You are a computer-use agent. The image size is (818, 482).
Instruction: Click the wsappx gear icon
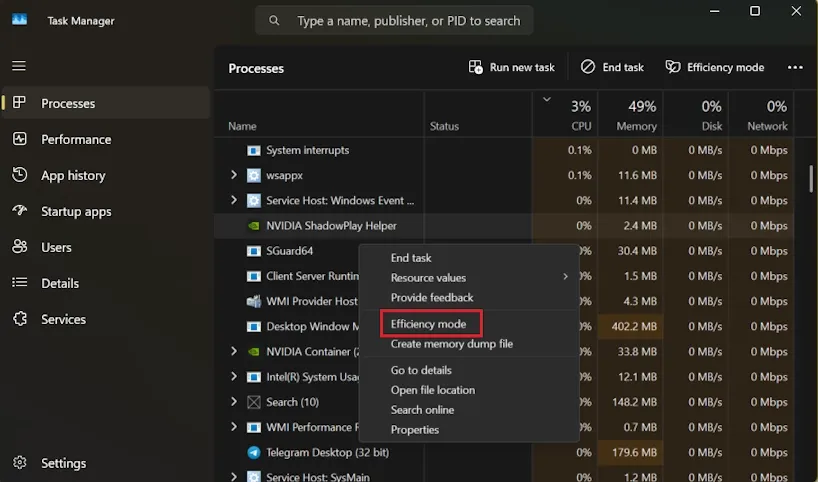[x=254, y=175]
